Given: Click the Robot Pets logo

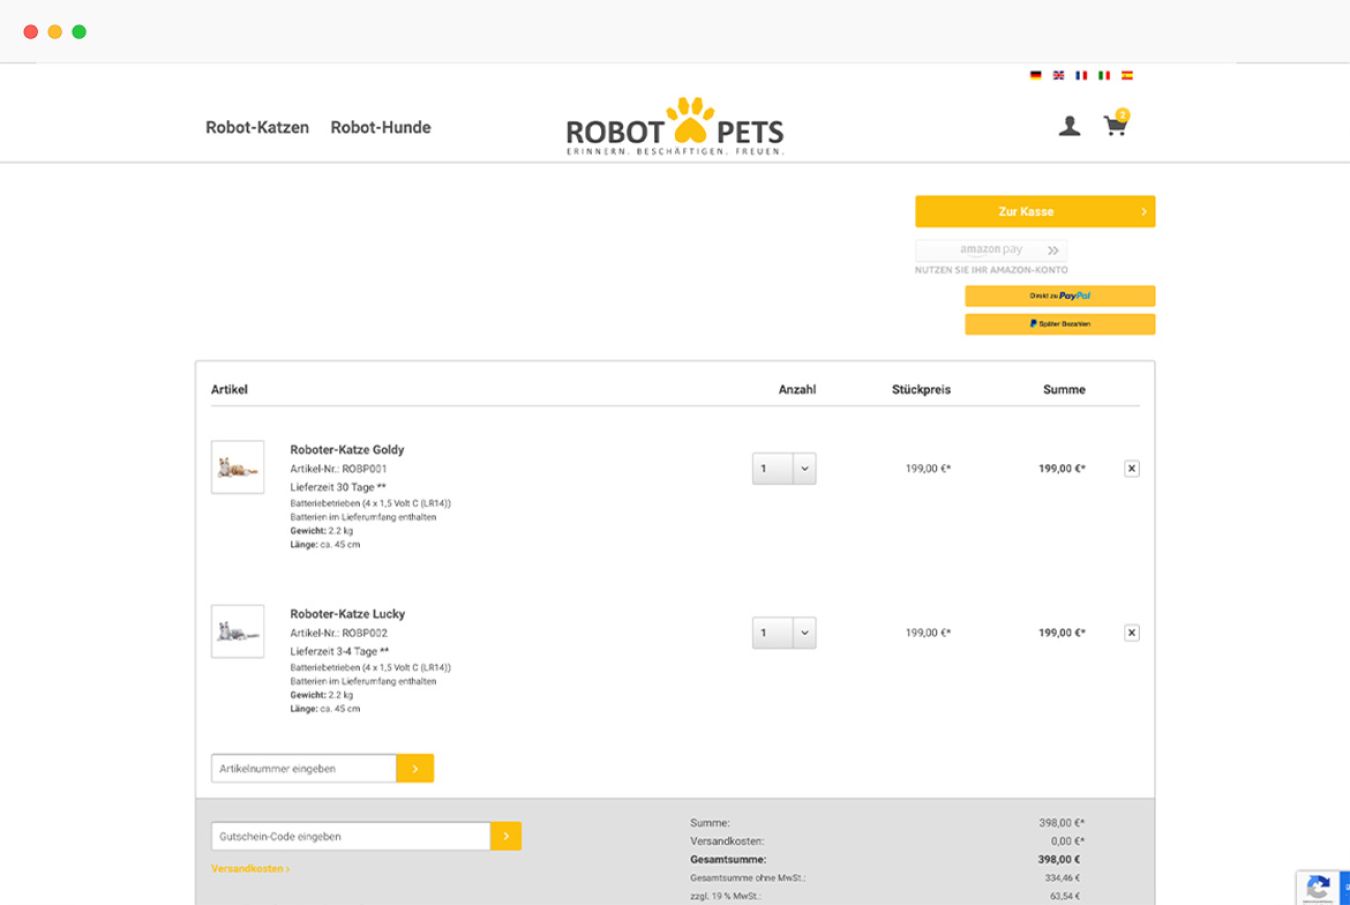Looking at the screenshot, I should (675, 128).
